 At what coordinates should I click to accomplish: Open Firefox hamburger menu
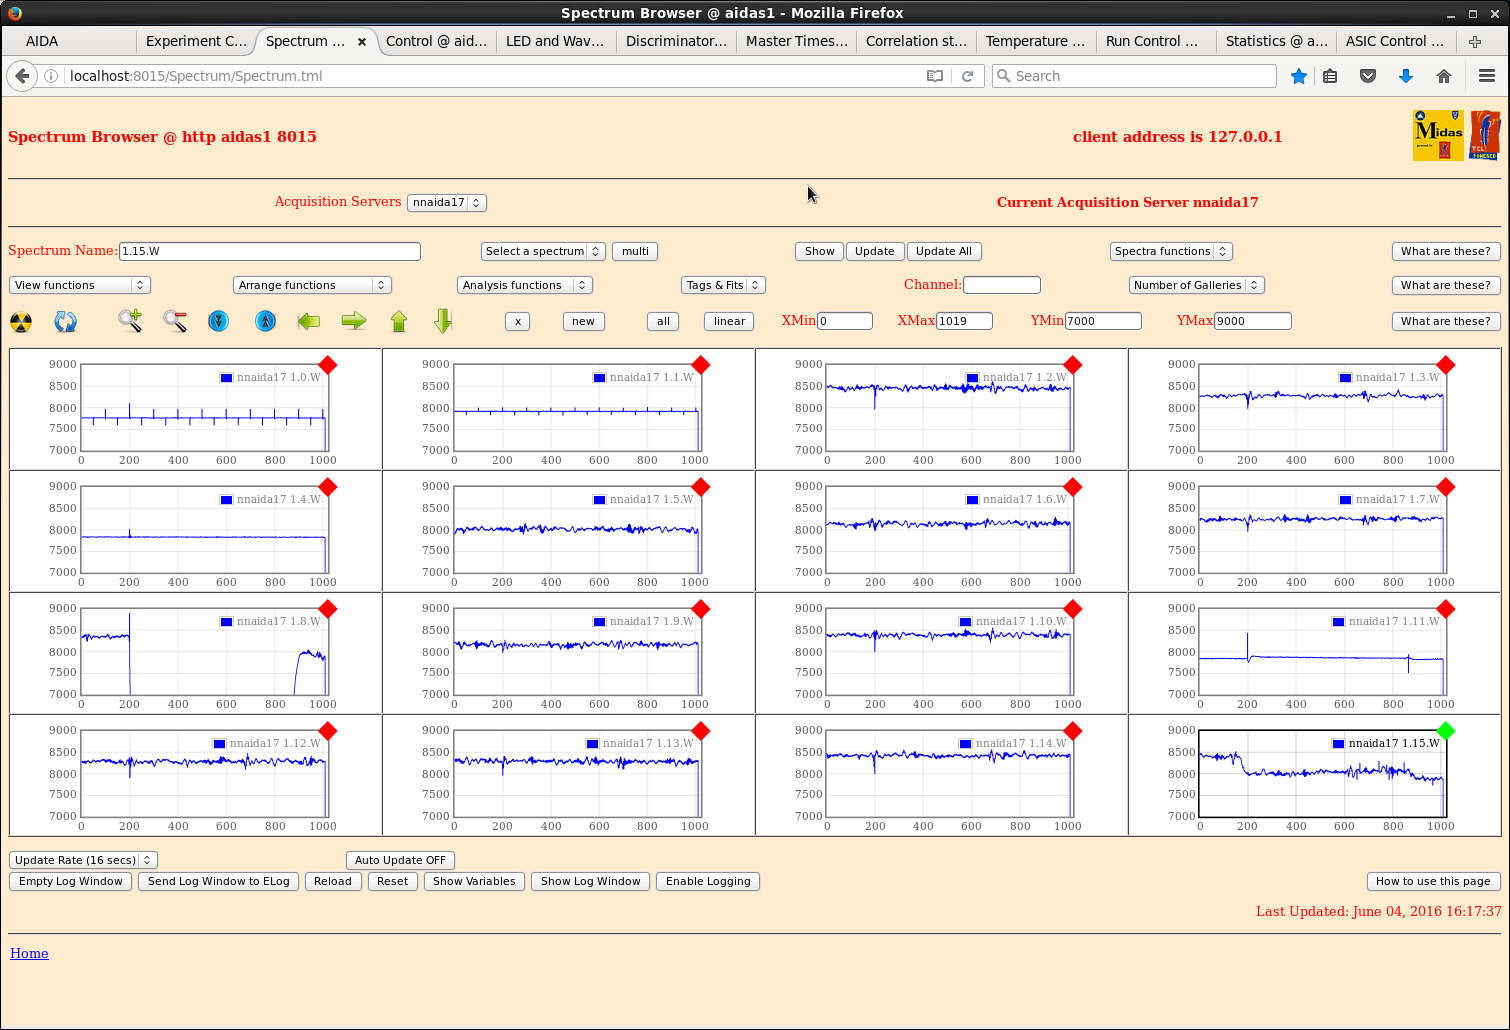tap(1487, 76)
